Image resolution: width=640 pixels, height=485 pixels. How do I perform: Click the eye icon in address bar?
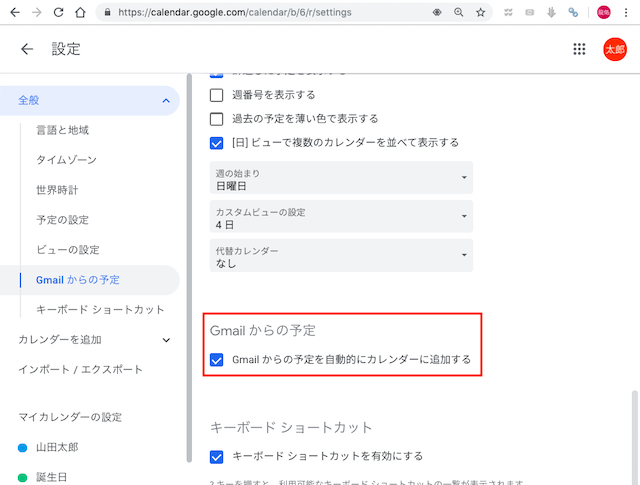click(437, 12)
